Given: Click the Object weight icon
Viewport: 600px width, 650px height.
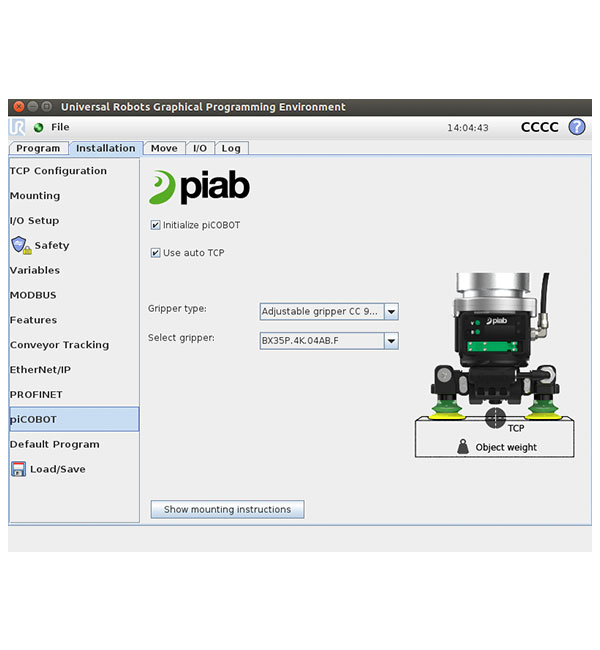Looking at the screenshot, I should (x=463, y=447).
